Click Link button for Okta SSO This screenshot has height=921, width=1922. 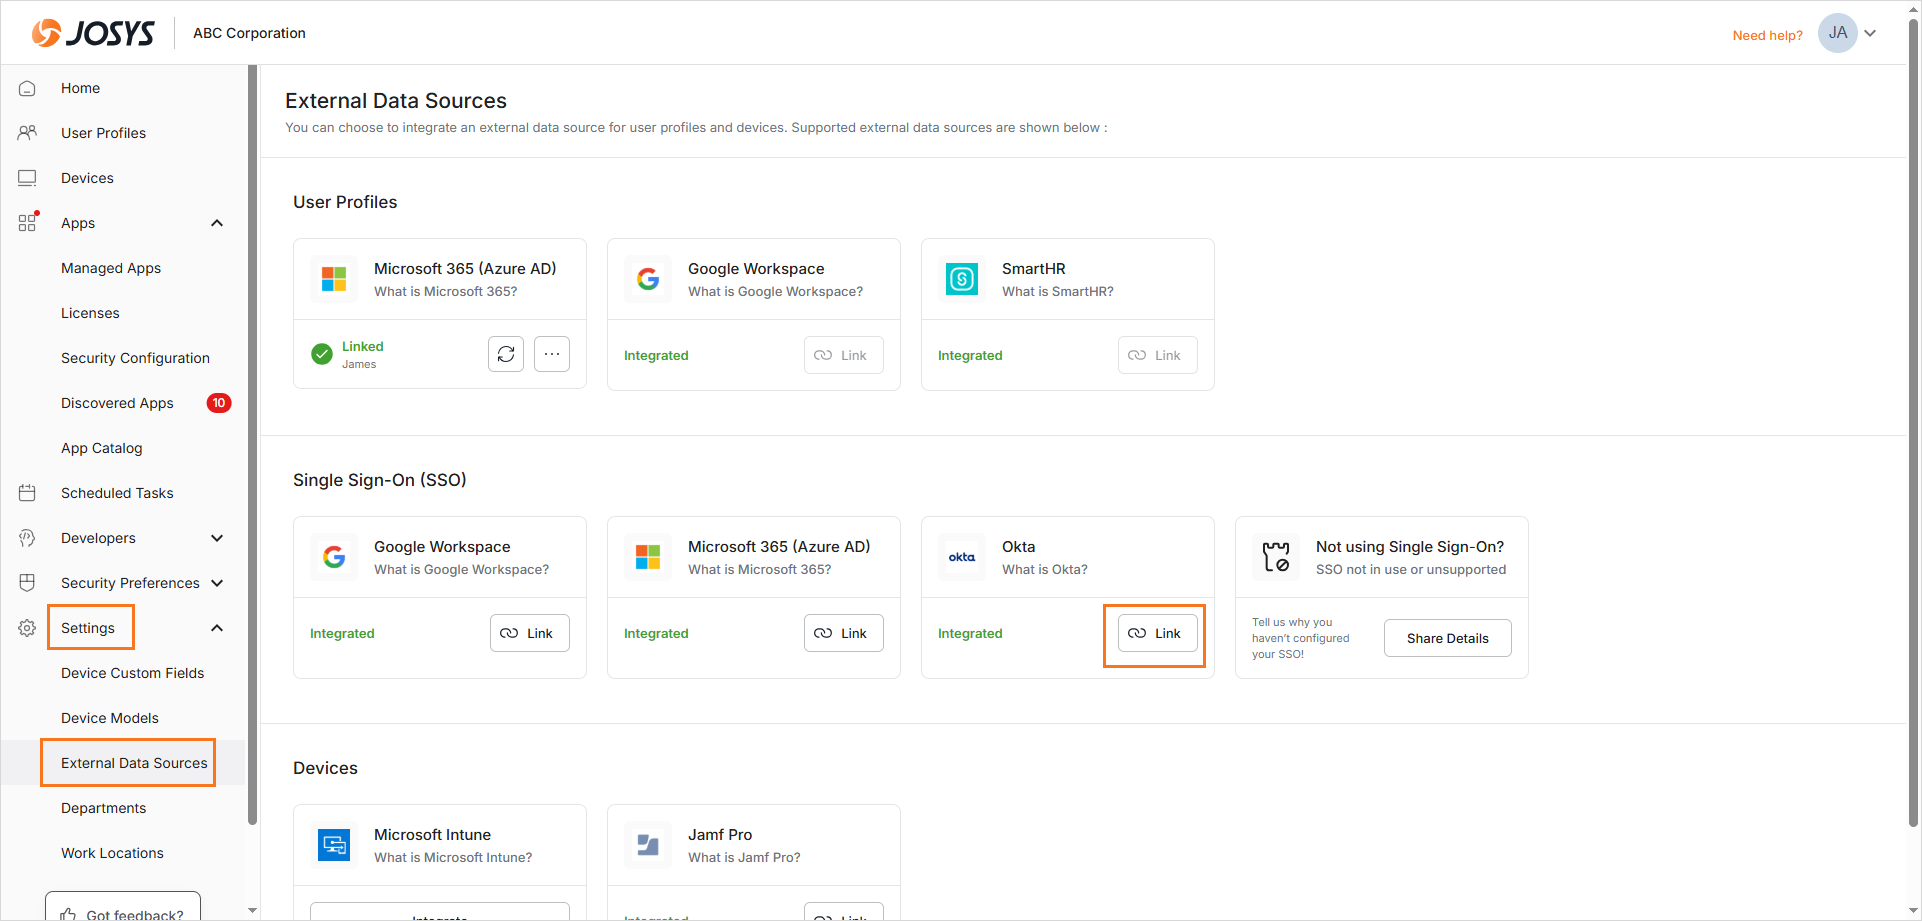click(1158, 633)
